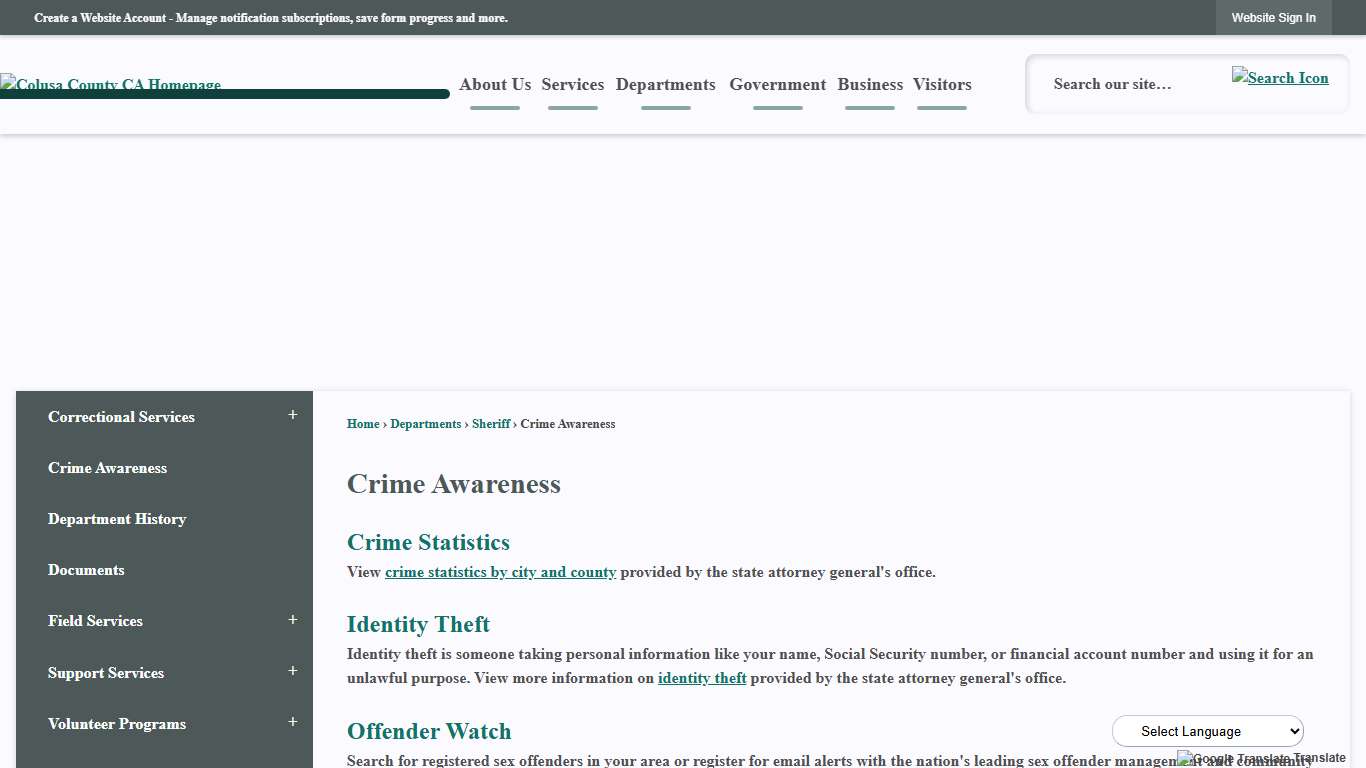Open the Visitors navigation menu

941,85
